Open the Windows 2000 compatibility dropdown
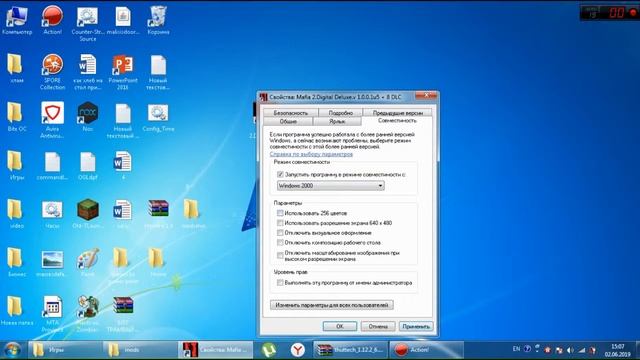 331,186
